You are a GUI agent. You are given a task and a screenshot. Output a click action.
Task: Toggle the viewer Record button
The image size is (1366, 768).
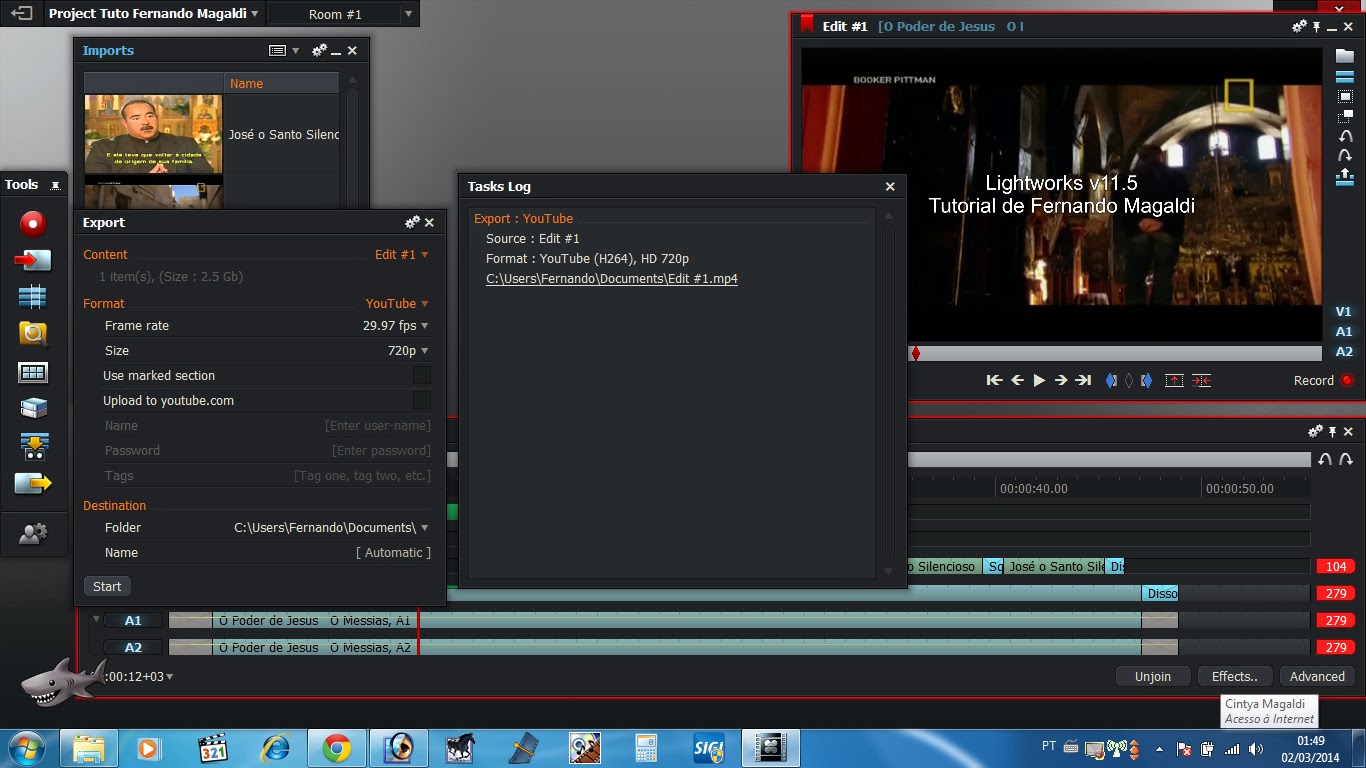pos(1347,380)
